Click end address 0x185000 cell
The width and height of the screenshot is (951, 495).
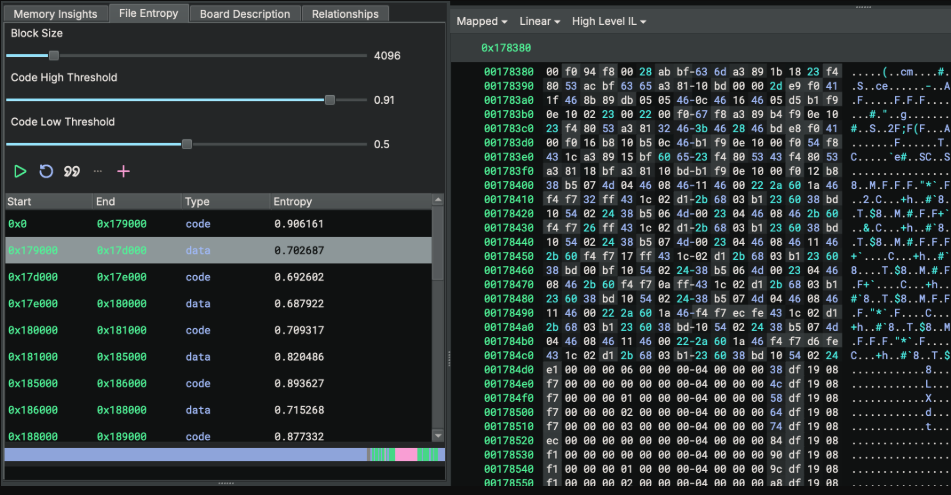pos(122,357)
